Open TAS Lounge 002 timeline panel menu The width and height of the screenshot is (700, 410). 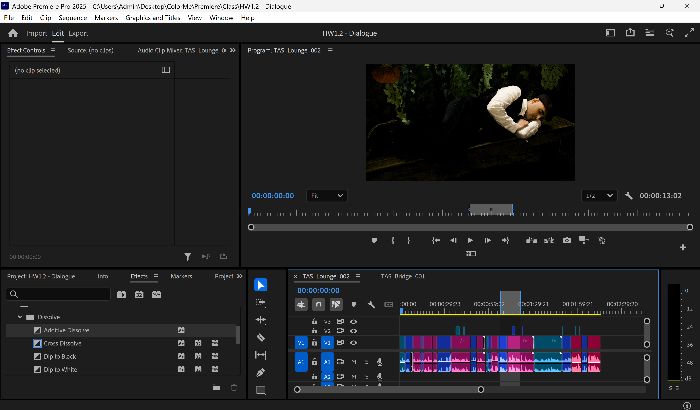358,276
